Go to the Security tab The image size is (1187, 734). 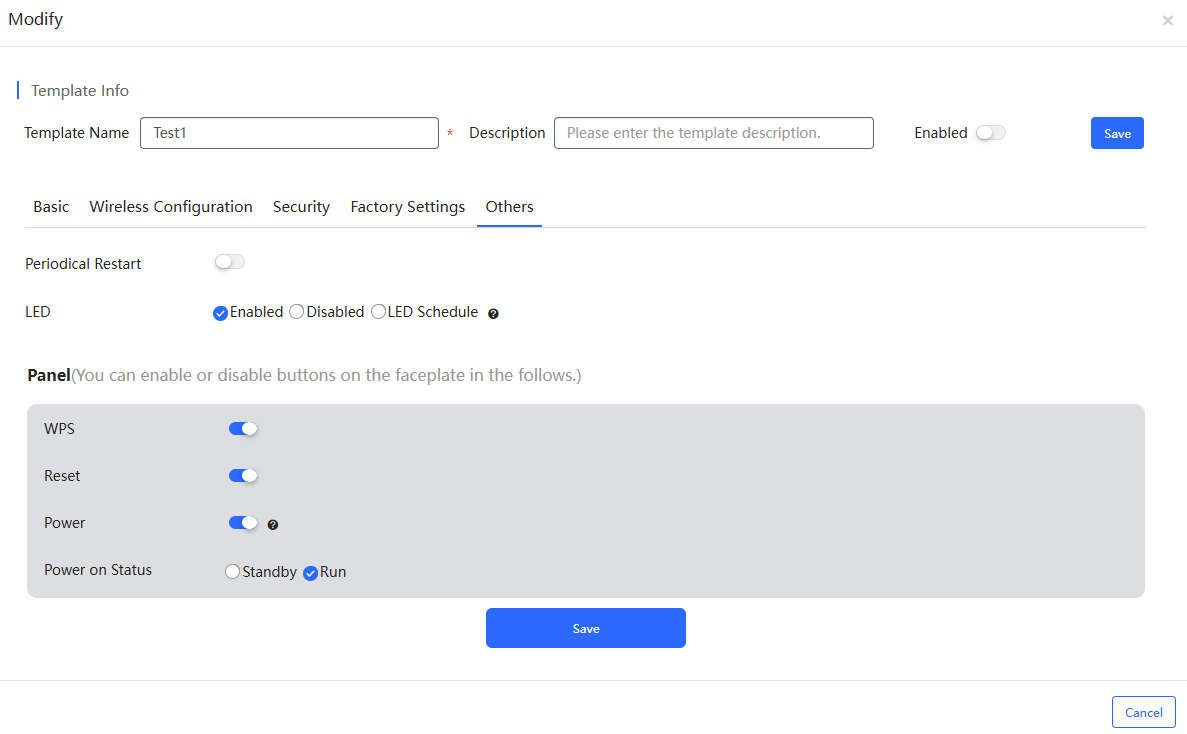click(x=301, y=207)
